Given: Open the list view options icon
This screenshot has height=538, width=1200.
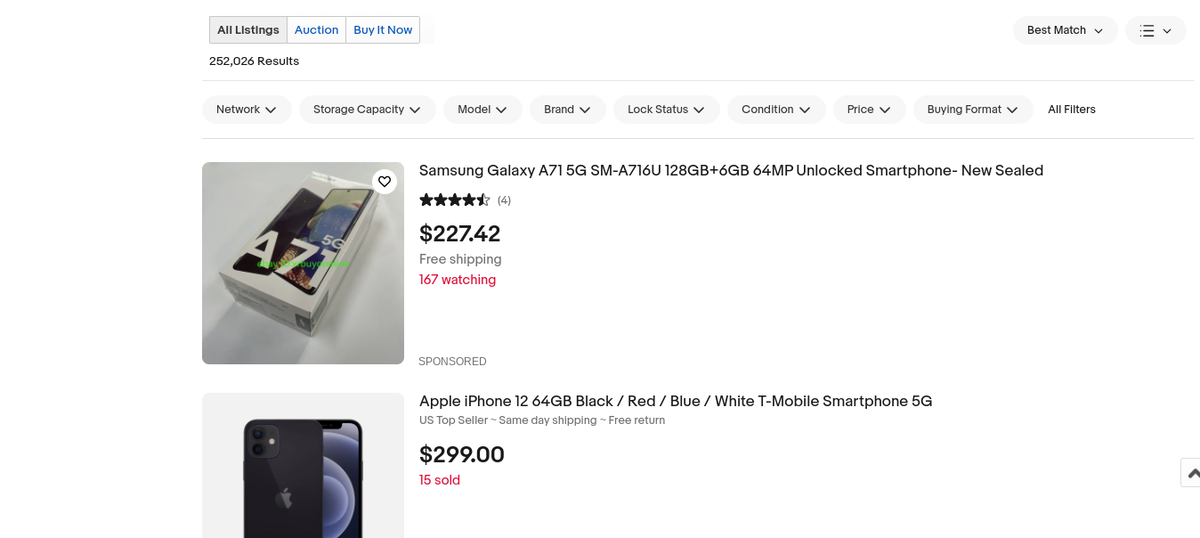Looking at the screenshot, I should [1155, 30].
